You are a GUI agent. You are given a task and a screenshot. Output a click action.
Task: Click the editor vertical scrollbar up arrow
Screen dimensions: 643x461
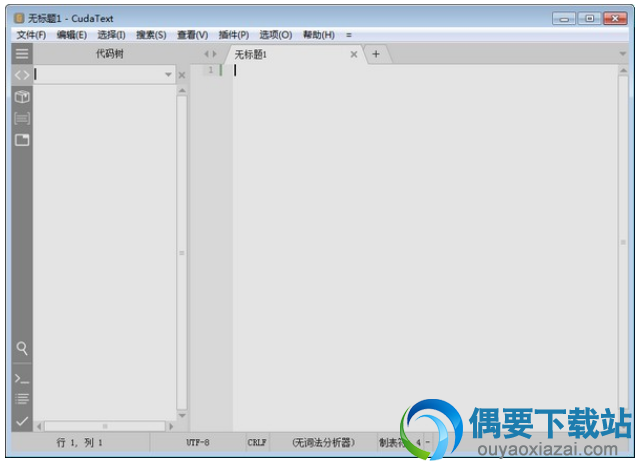623,70
